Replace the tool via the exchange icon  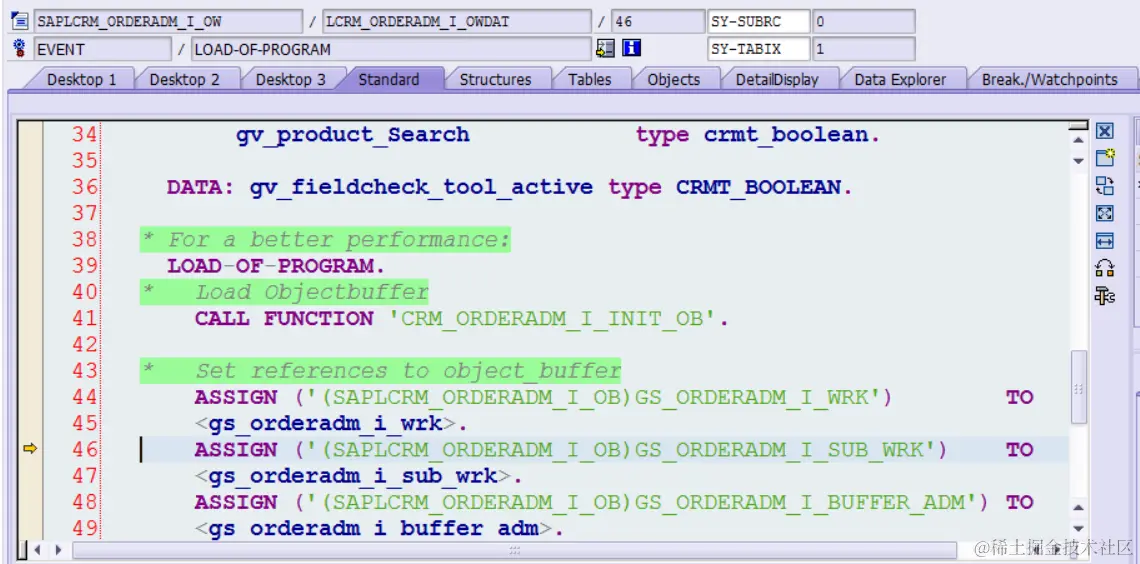click(x=1104, y=268)
